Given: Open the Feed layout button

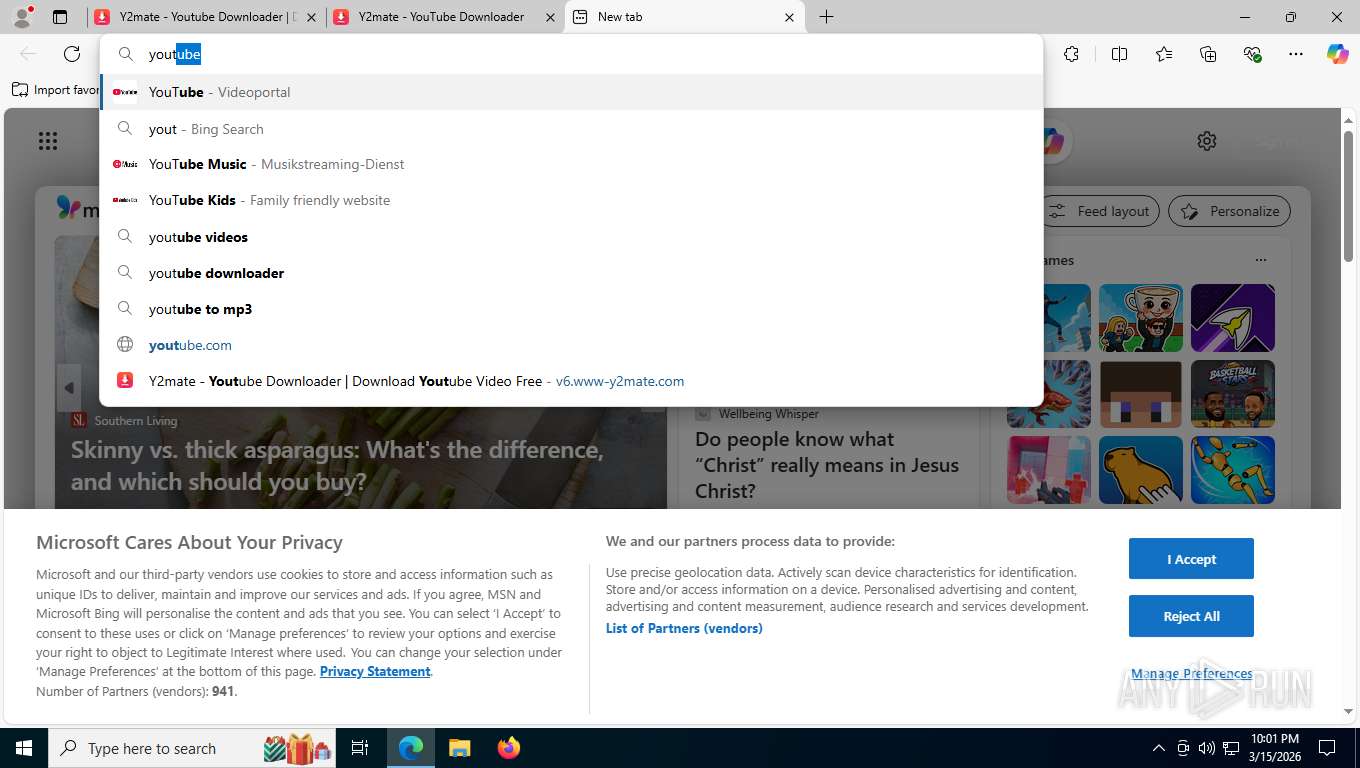Looking at the screenshot, I should [x=1101, y=211].
